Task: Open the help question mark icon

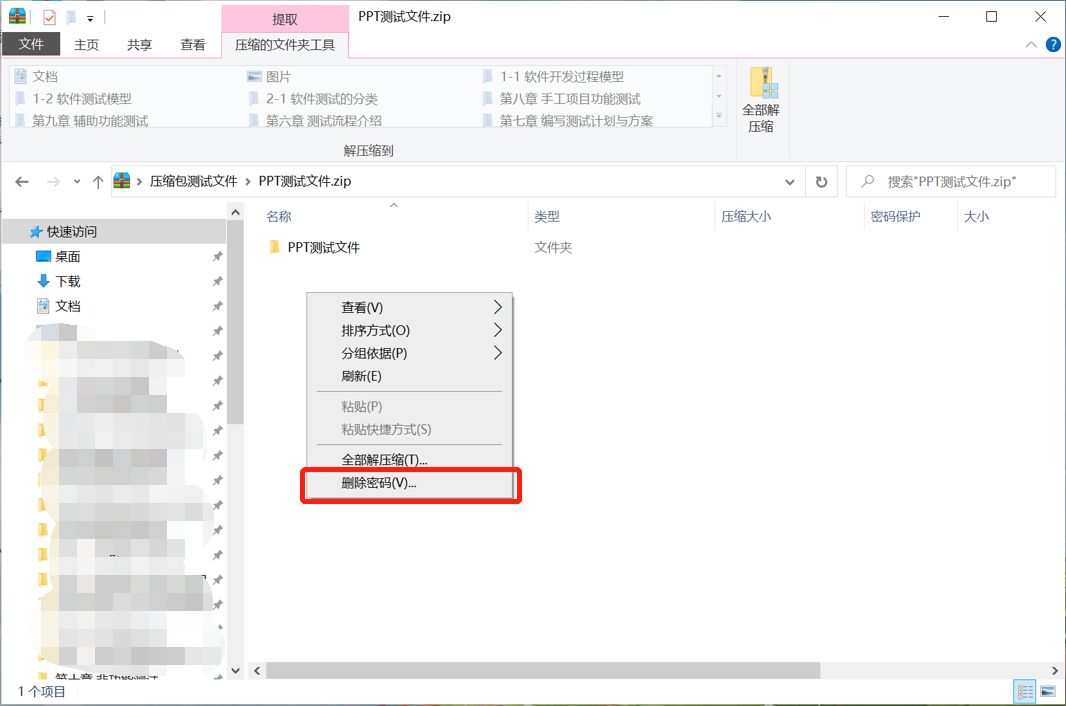Action: tap(1052, 45)
